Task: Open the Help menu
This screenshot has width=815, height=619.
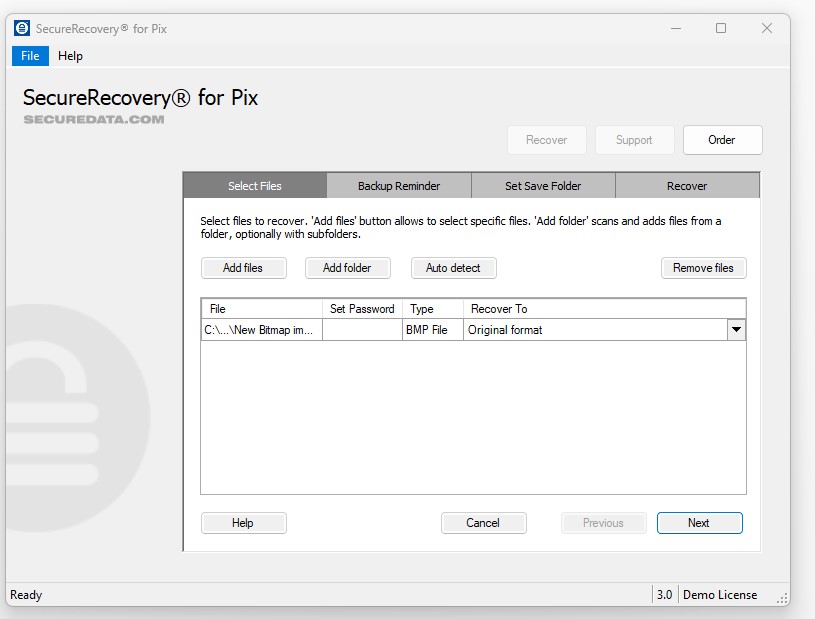Action: click(70, 56)
